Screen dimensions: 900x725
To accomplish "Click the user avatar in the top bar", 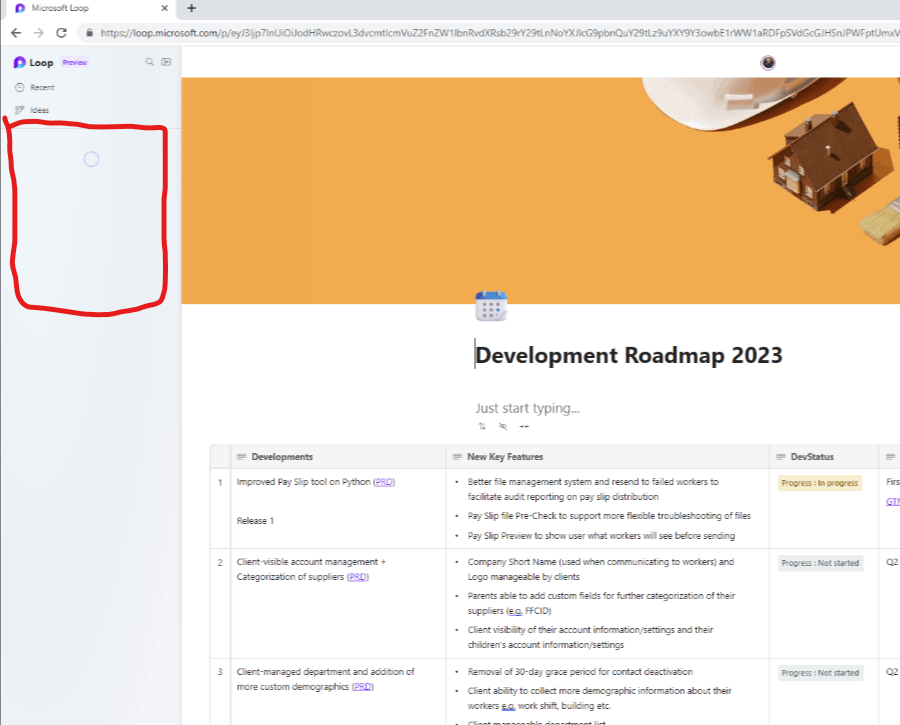I will (768, 62).
